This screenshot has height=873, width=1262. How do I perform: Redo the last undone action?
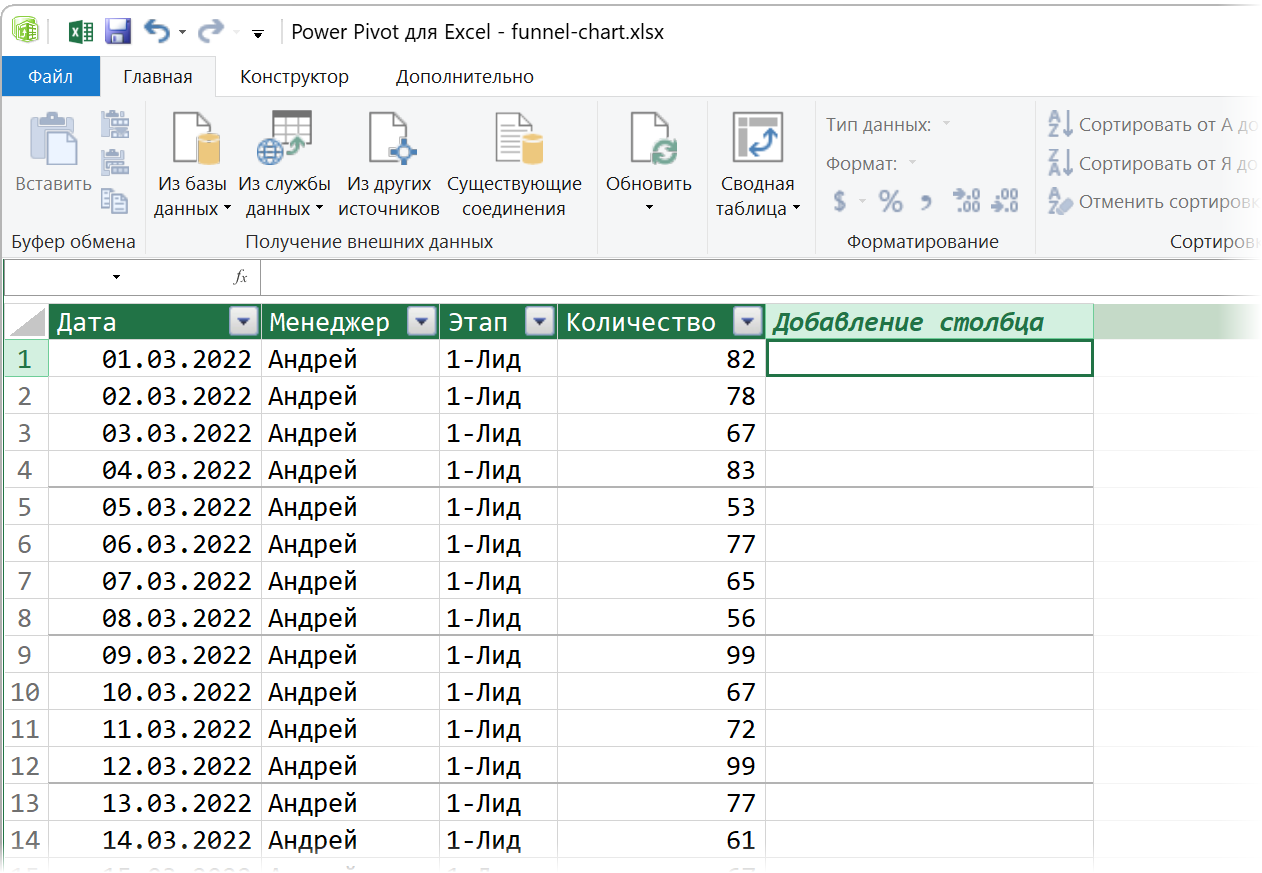tap(210, 32)
